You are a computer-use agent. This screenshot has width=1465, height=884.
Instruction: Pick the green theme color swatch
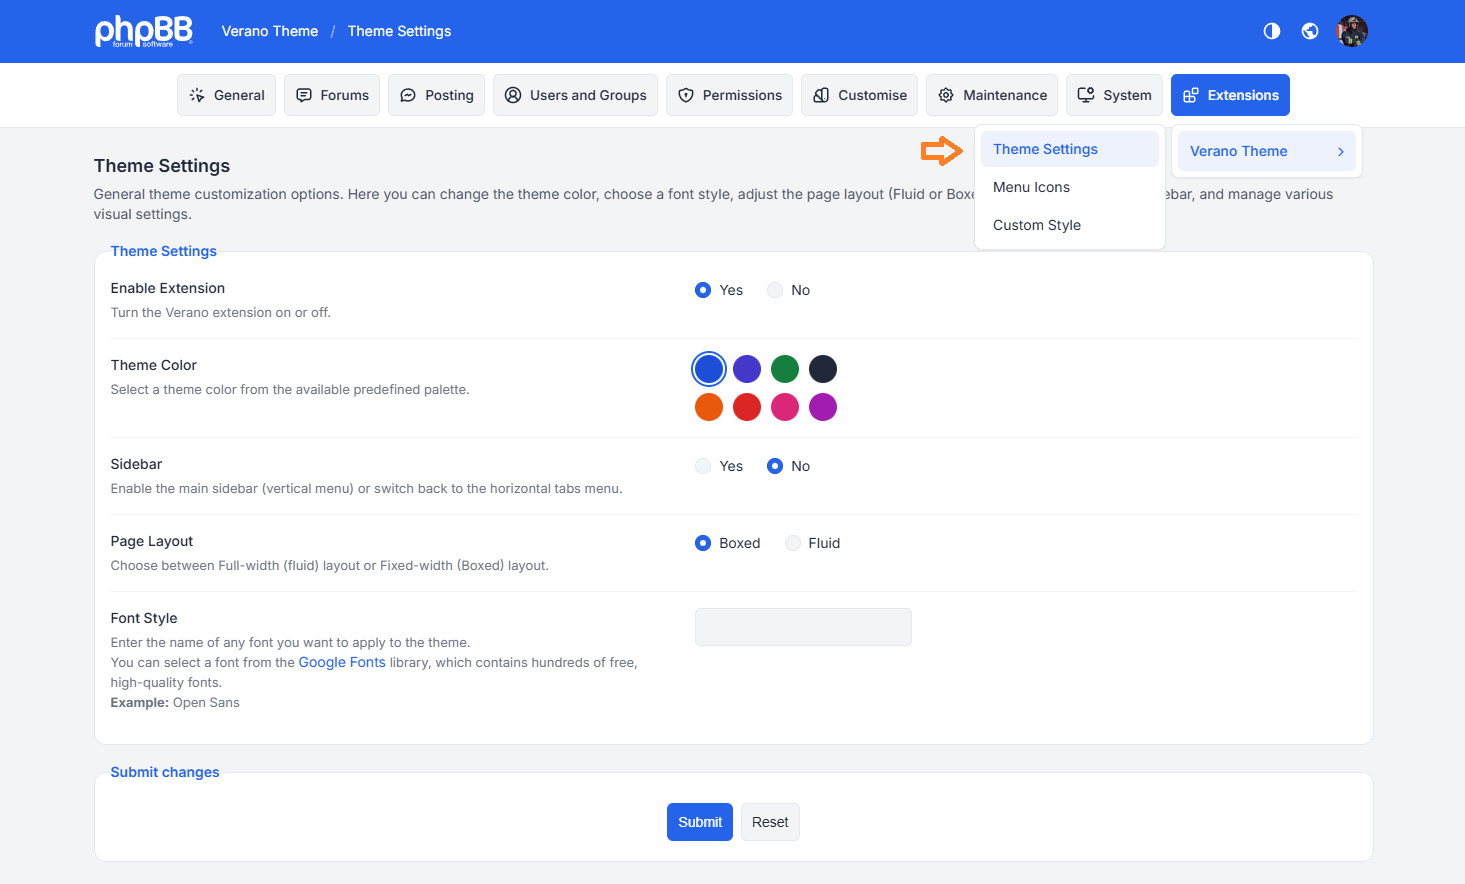(x=785, y=369)
